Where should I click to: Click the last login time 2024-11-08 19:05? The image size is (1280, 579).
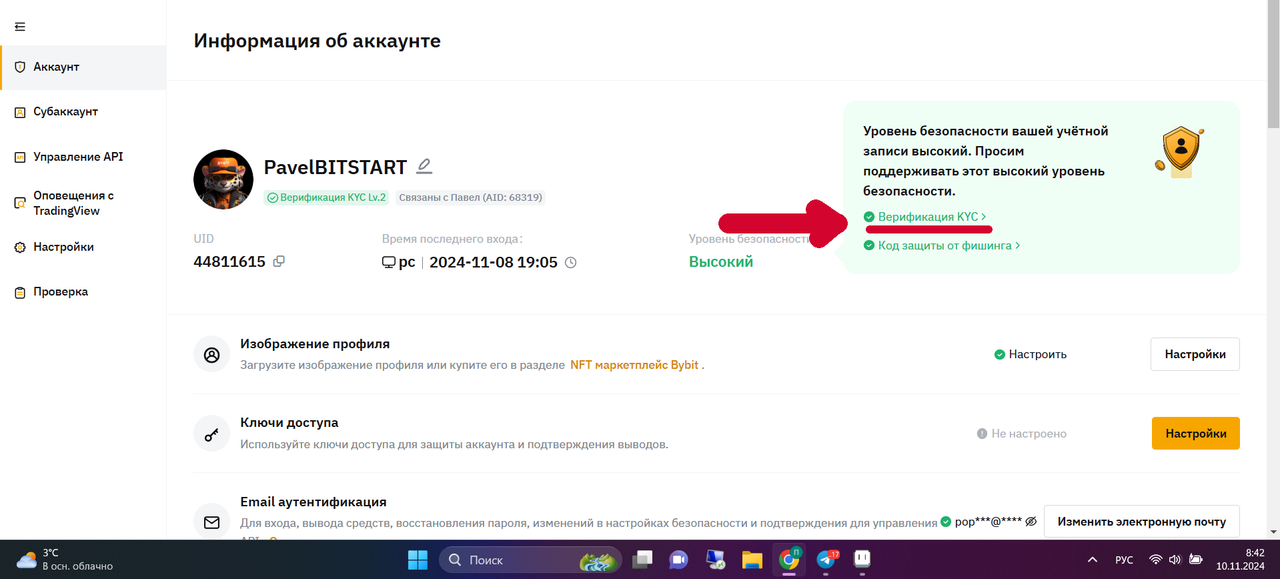pyautogui.click(x=493, y=262)
